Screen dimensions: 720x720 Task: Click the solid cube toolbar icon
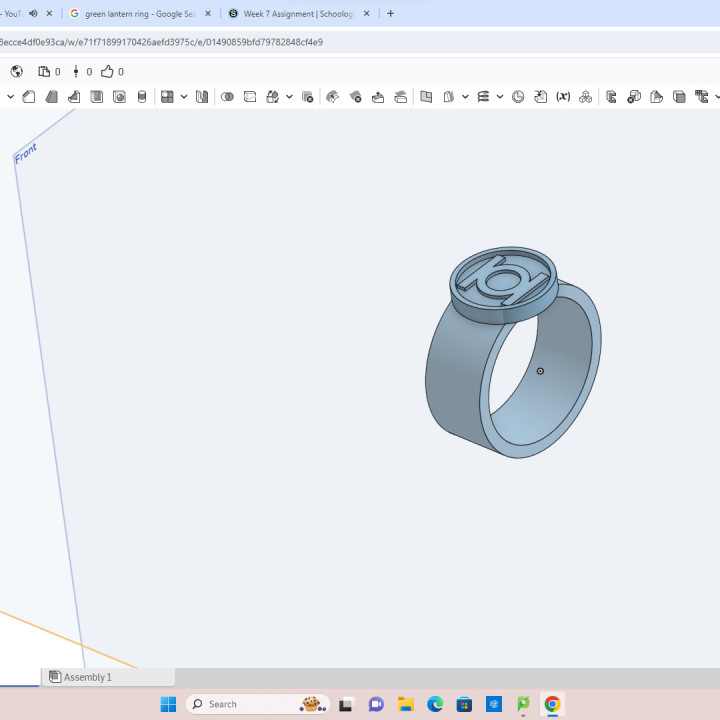click(679, 97)
